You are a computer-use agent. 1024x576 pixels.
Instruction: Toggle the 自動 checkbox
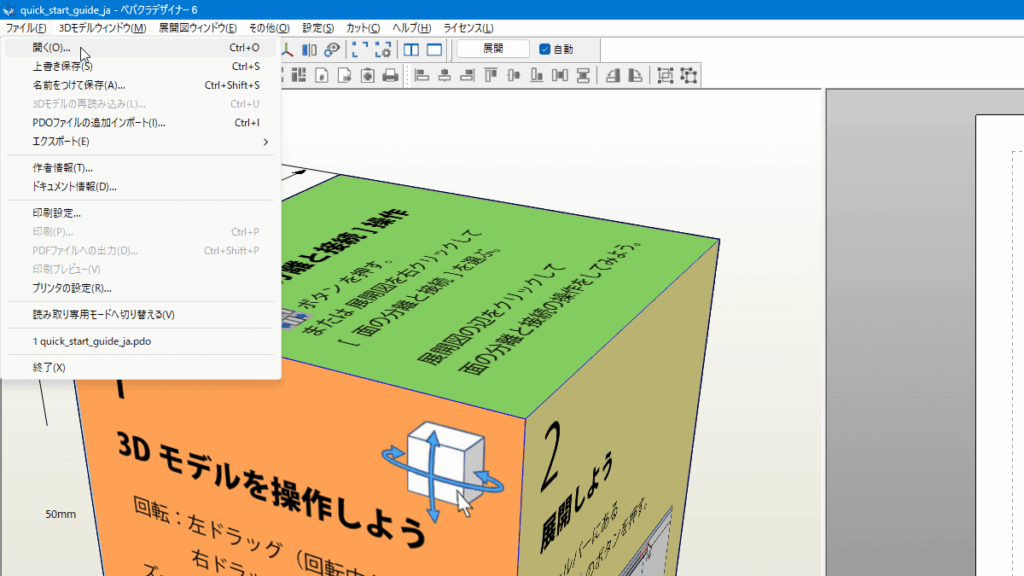click(545, 49)
